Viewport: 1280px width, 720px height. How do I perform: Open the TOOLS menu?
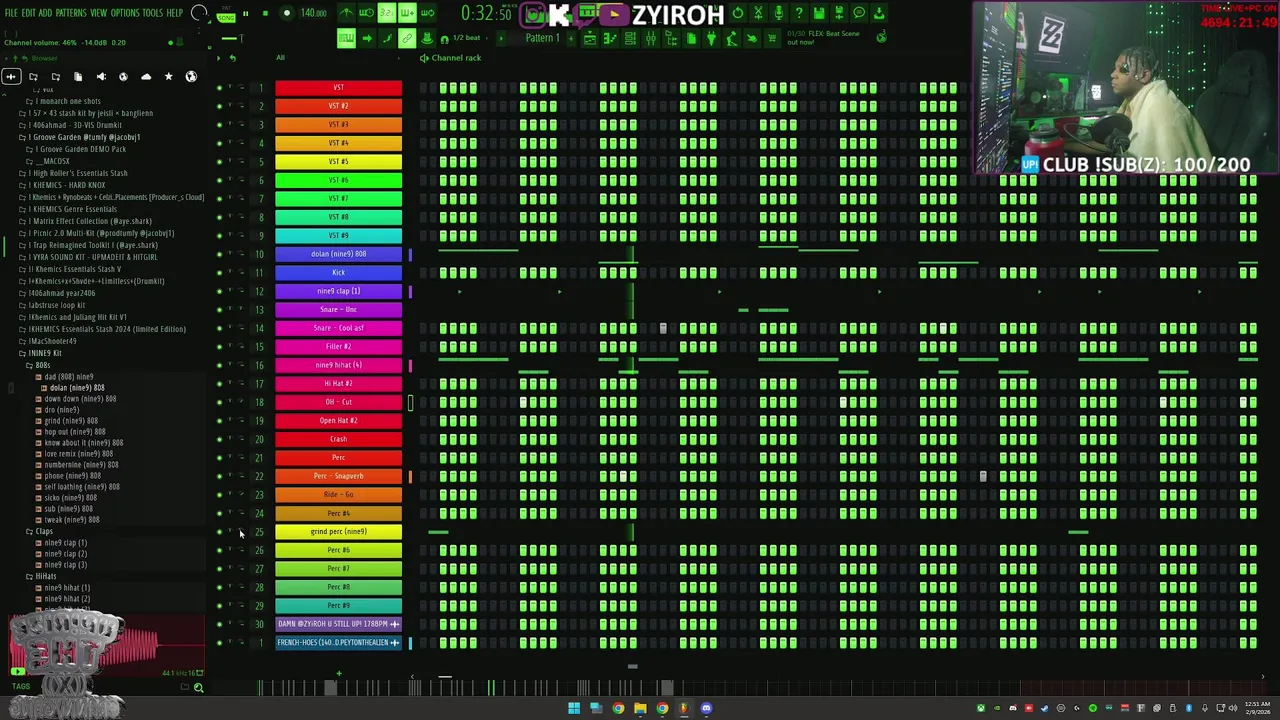[152, 13]
